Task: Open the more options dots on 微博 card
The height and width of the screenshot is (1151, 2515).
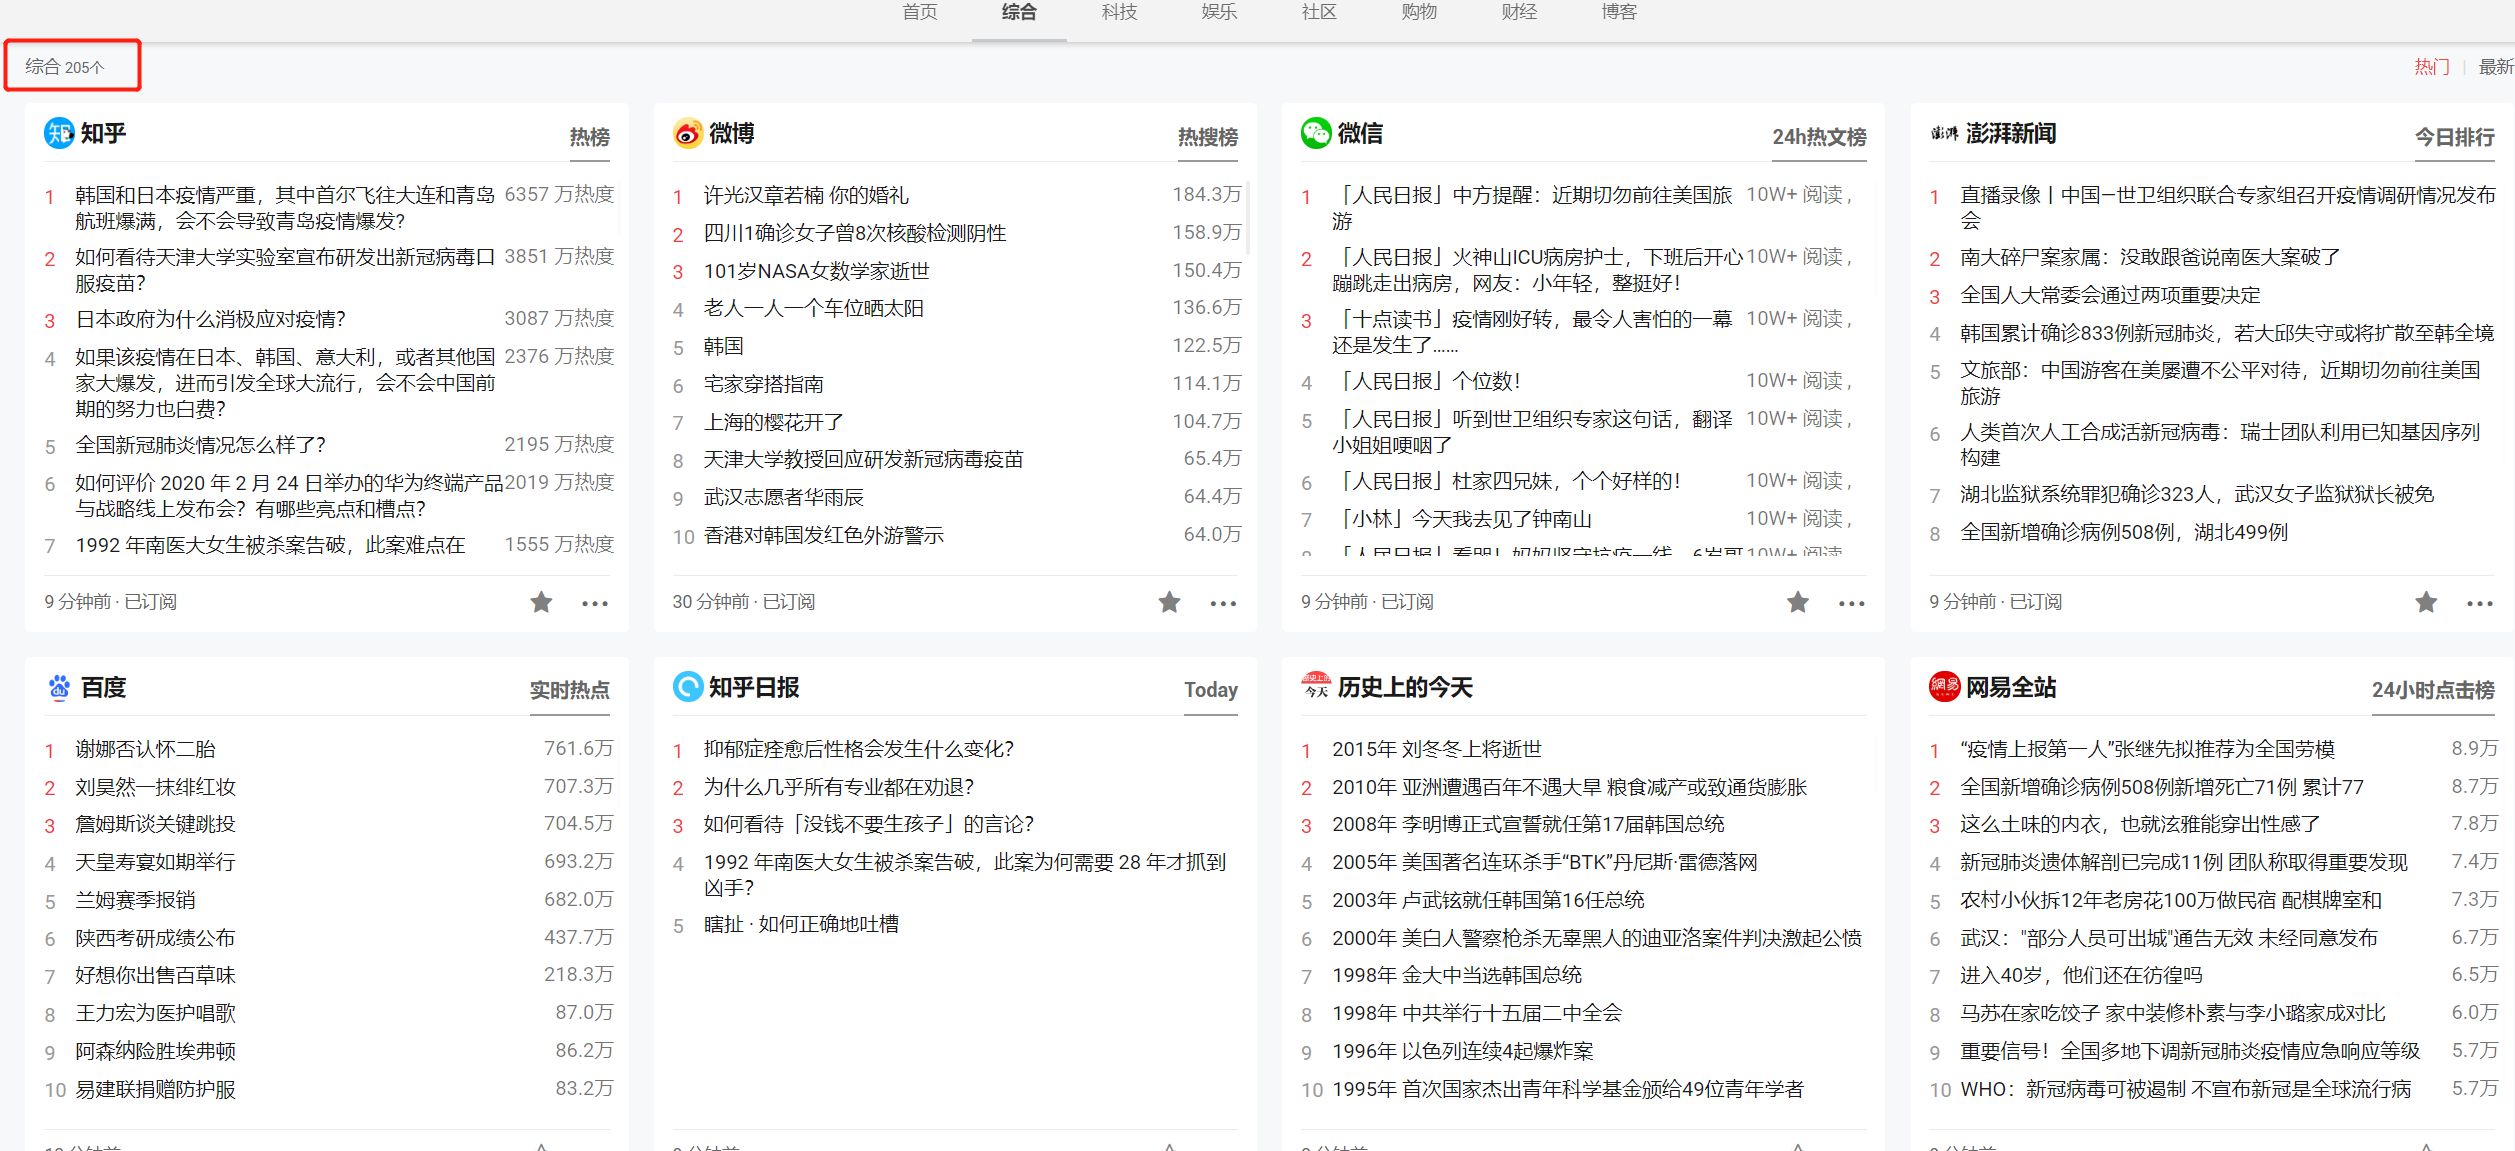Action: click(1223, 603)
